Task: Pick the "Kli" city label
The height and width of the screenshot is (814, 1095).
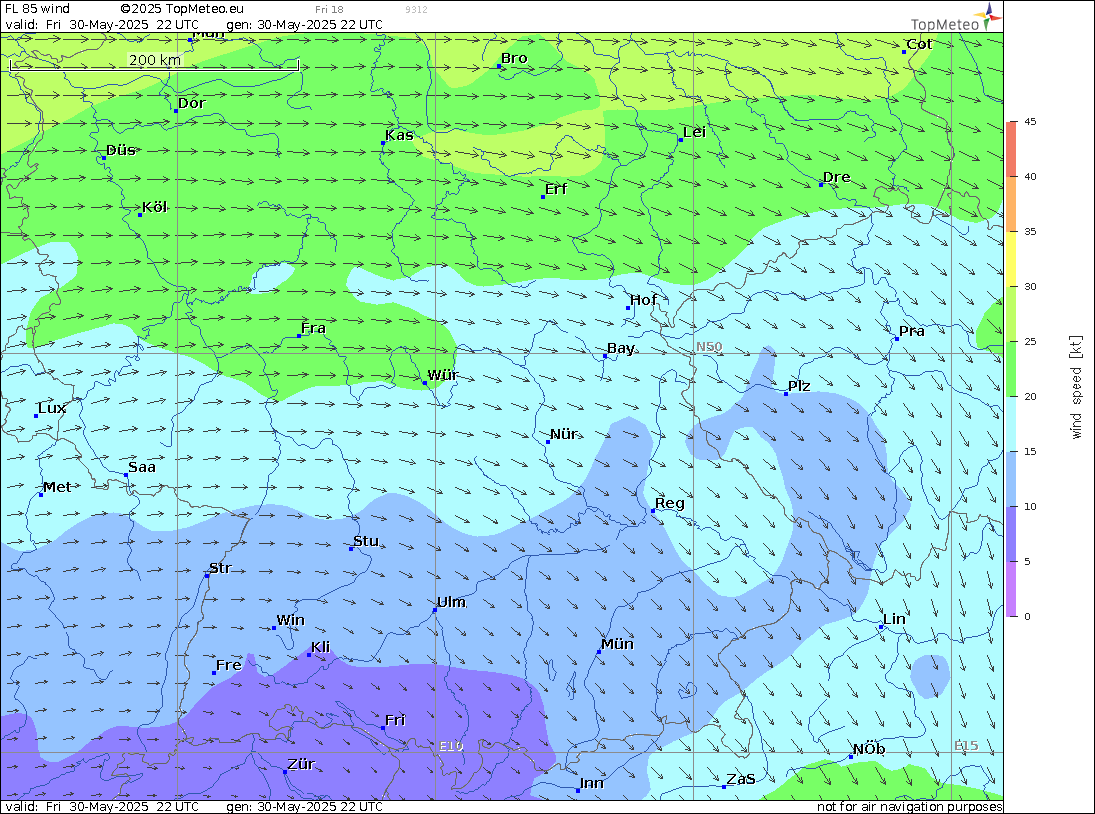Action: click(x=321, y=647)
